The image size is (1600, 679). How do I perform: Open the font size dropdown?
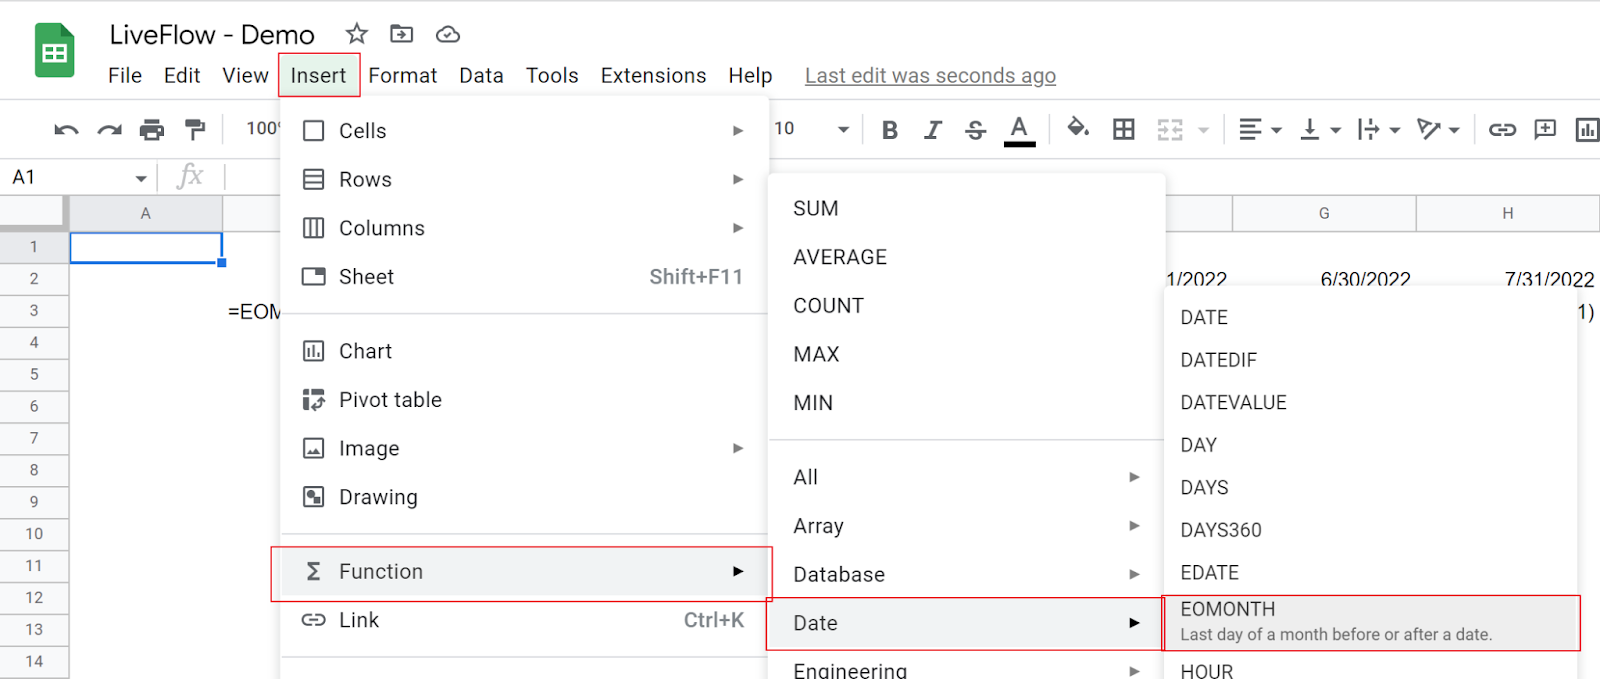[843, 129]
